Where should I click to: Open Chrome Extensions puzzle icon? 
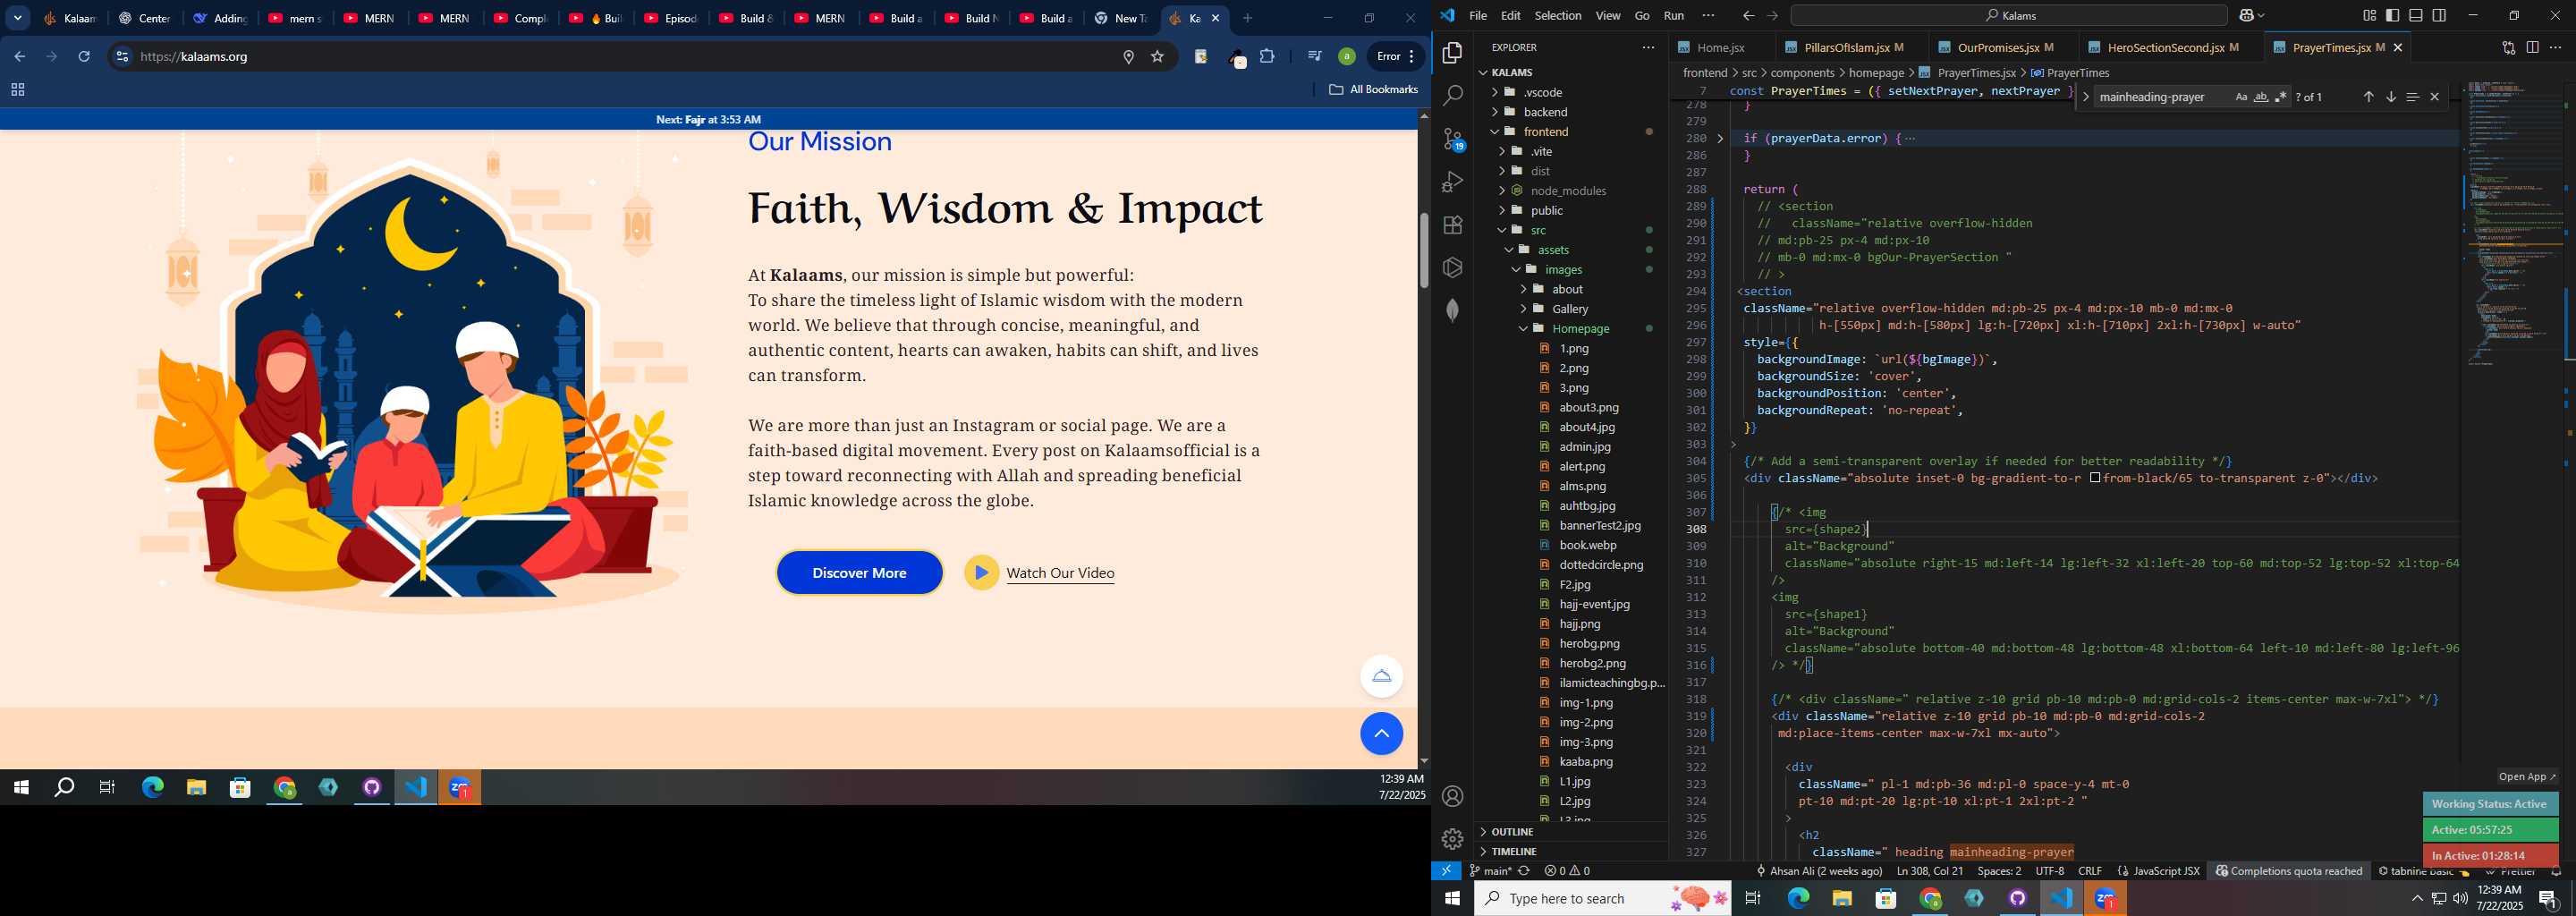(x=1267, y=57)
